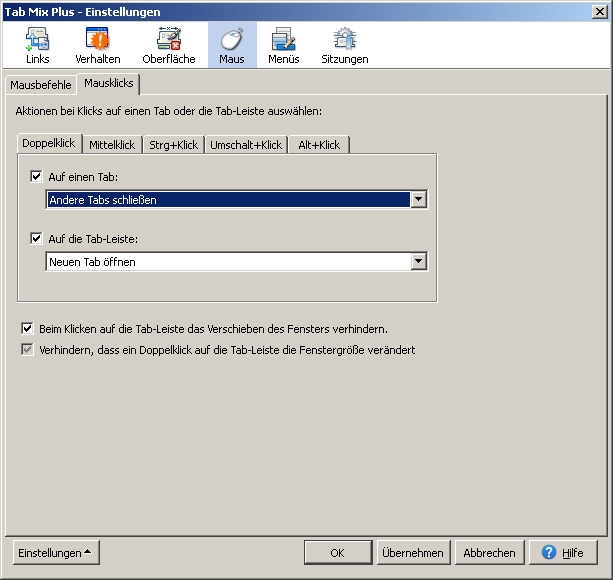The height and width of the screenshot is (580, 613).
Task: Open the Links settings category
Action: pos(38,45)
